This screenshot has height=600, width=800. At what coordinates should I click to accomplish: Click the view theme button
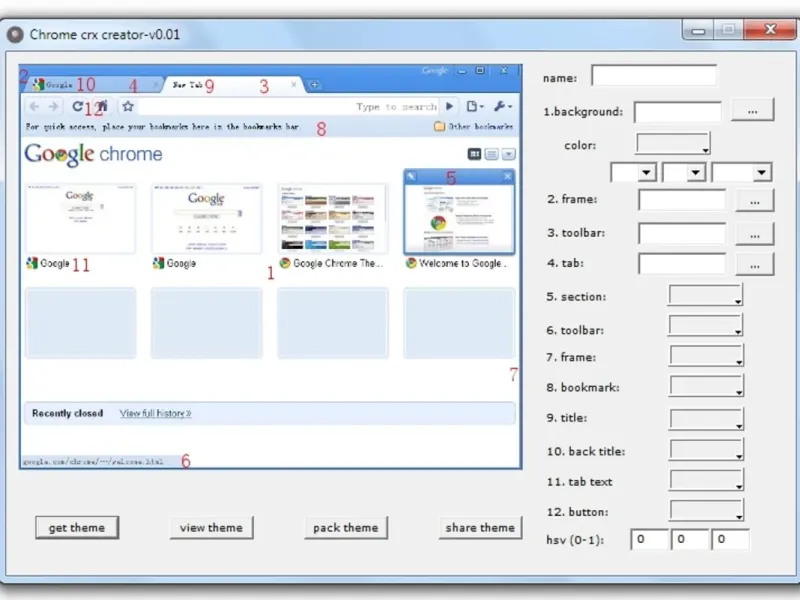[211, 528]
